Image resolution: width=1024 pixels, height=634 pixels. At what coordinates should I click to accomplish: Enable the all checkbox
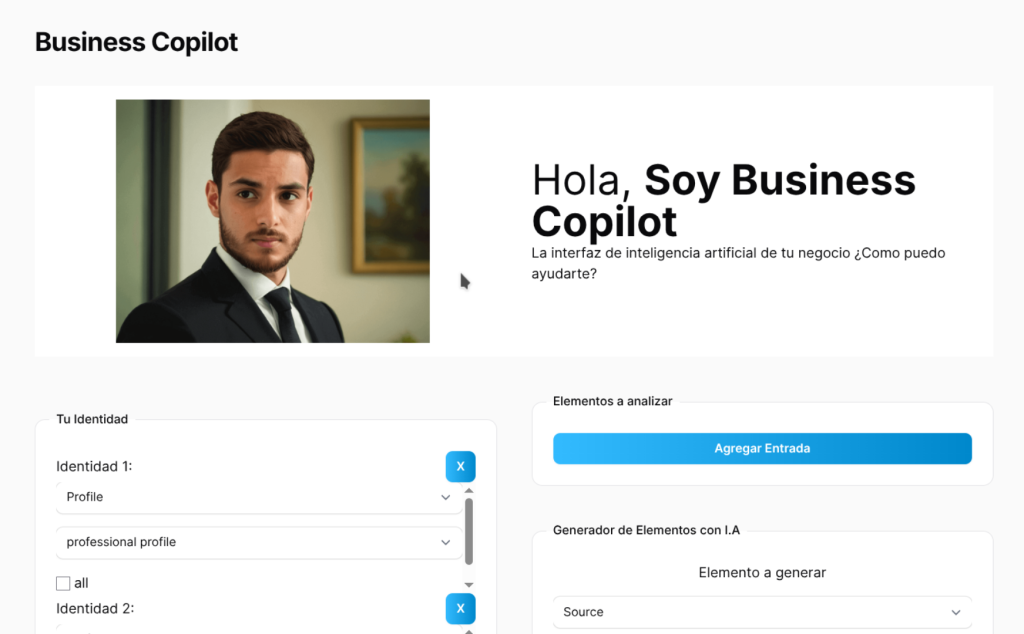pyautogui.click(x=63, y=583)
